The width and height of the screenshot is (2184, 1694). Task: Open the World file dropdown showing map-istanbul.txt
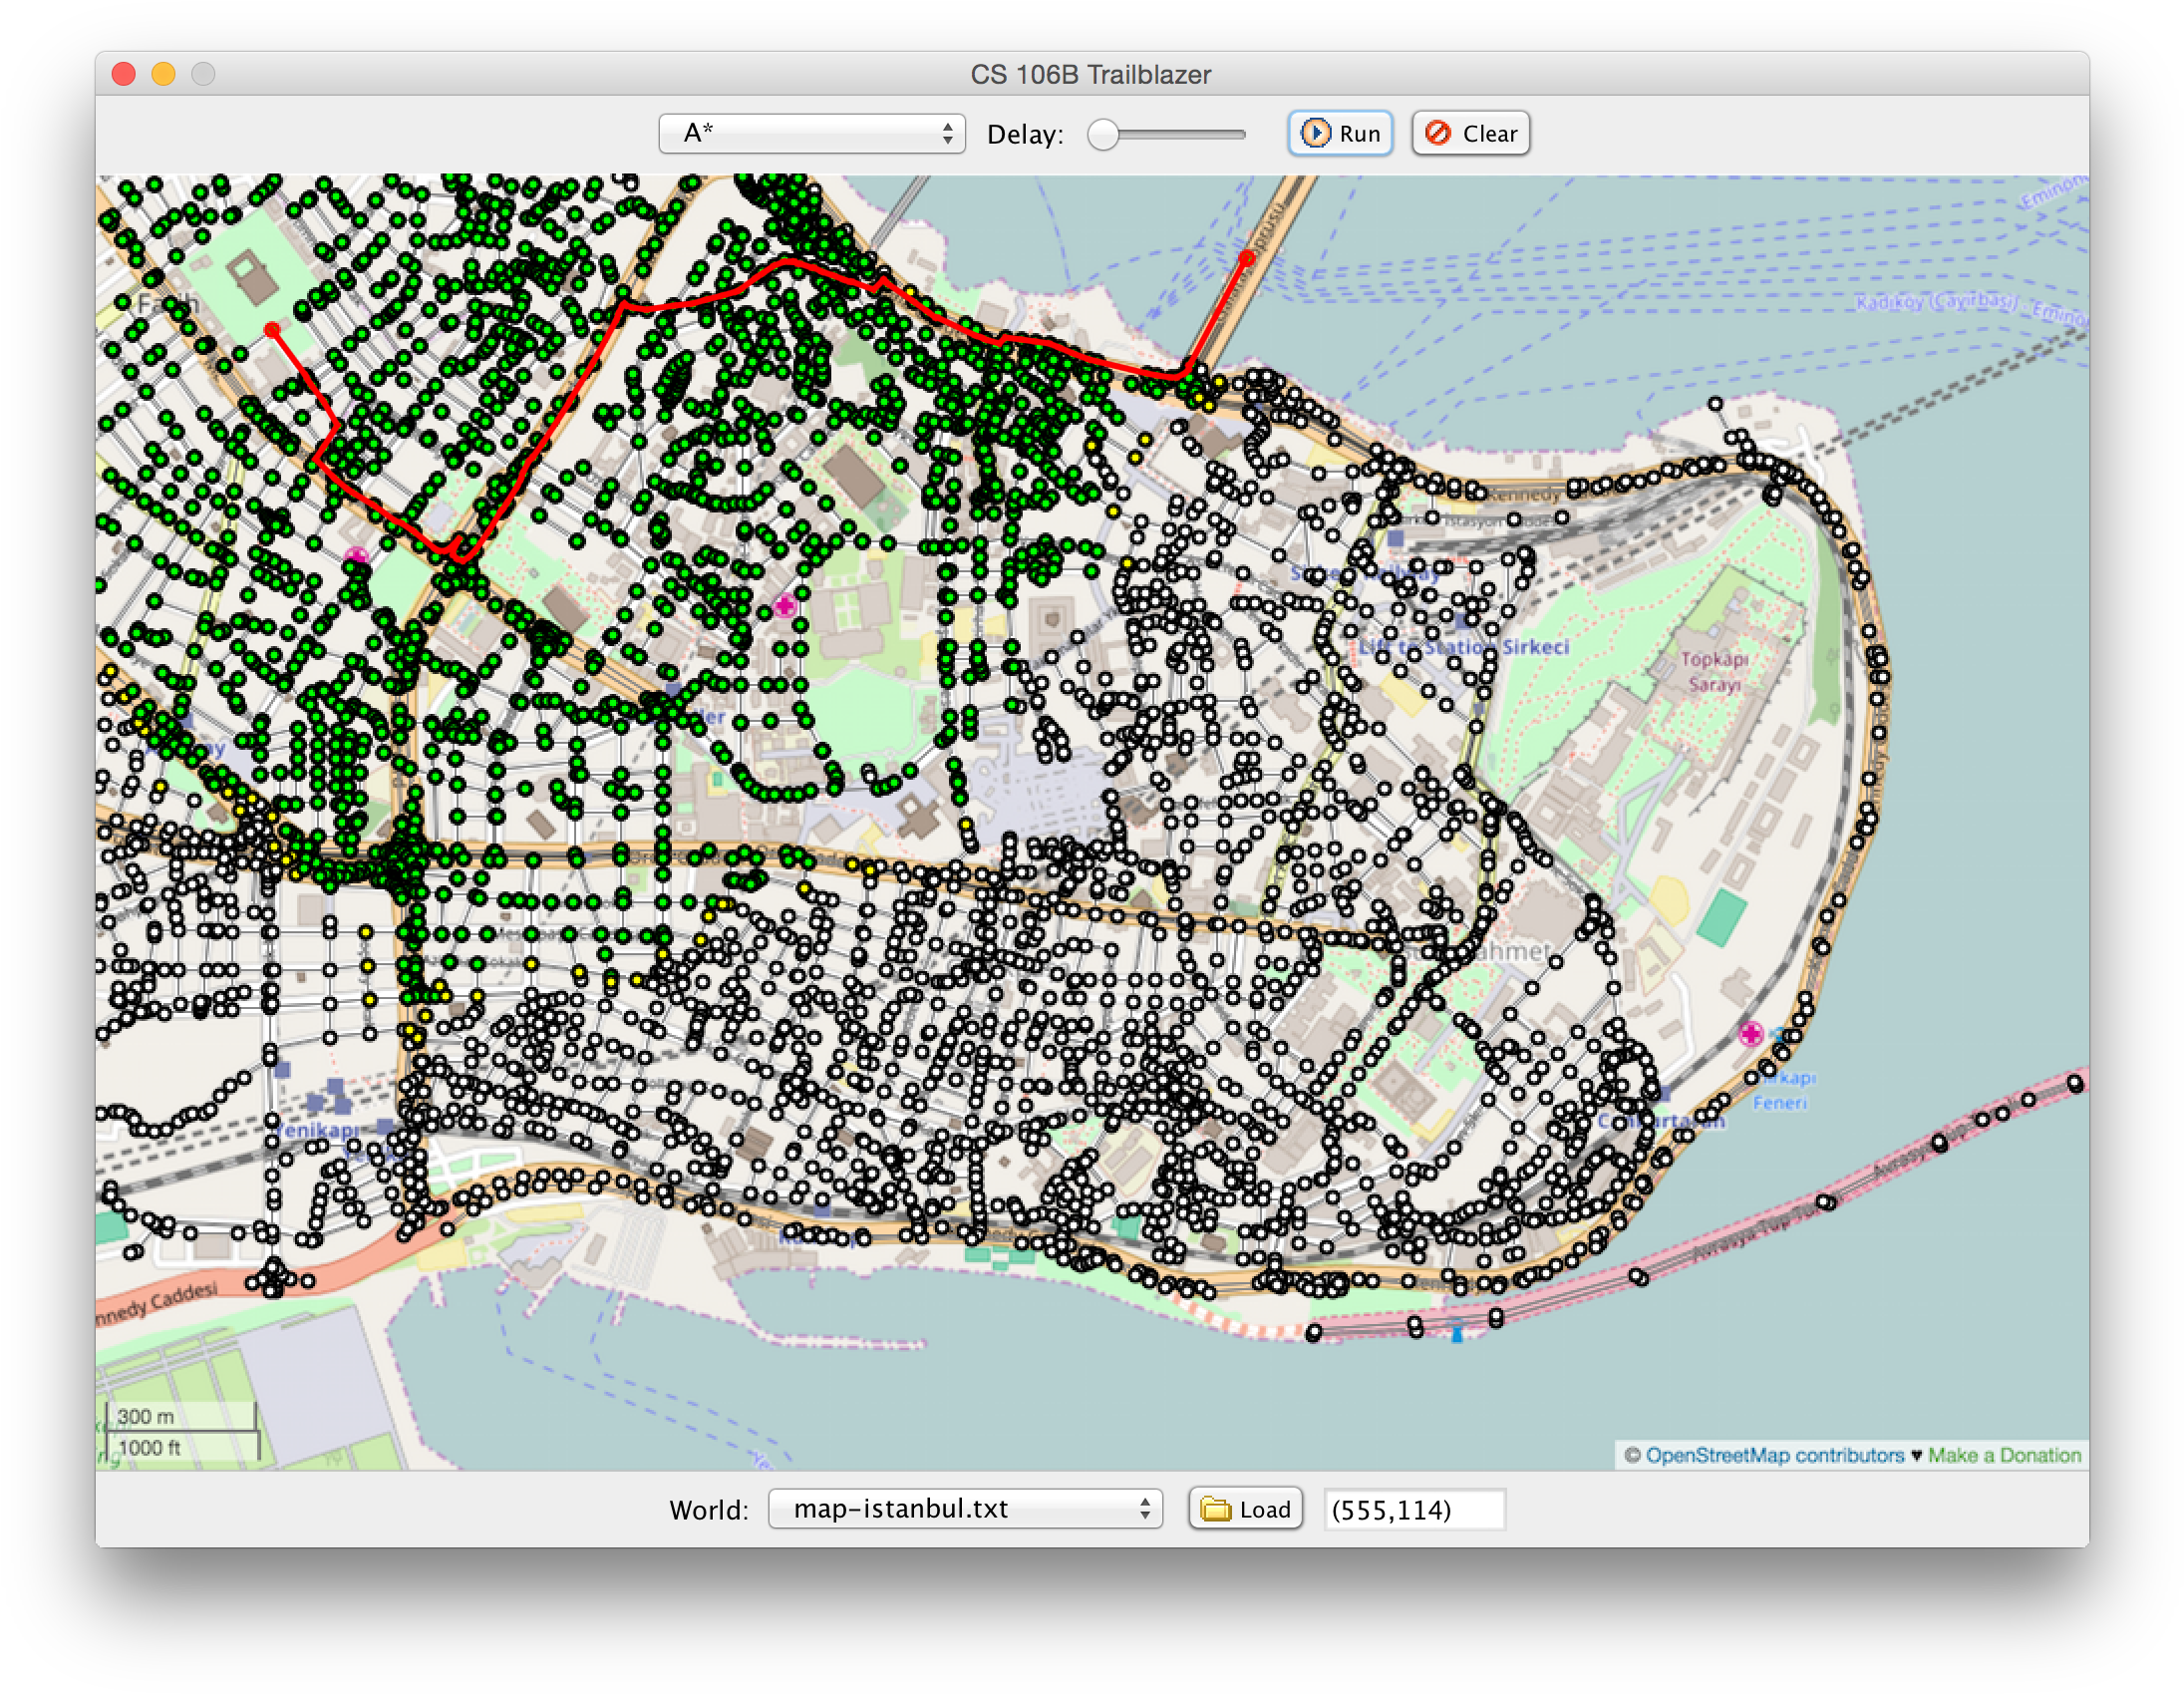[965, 1509]
